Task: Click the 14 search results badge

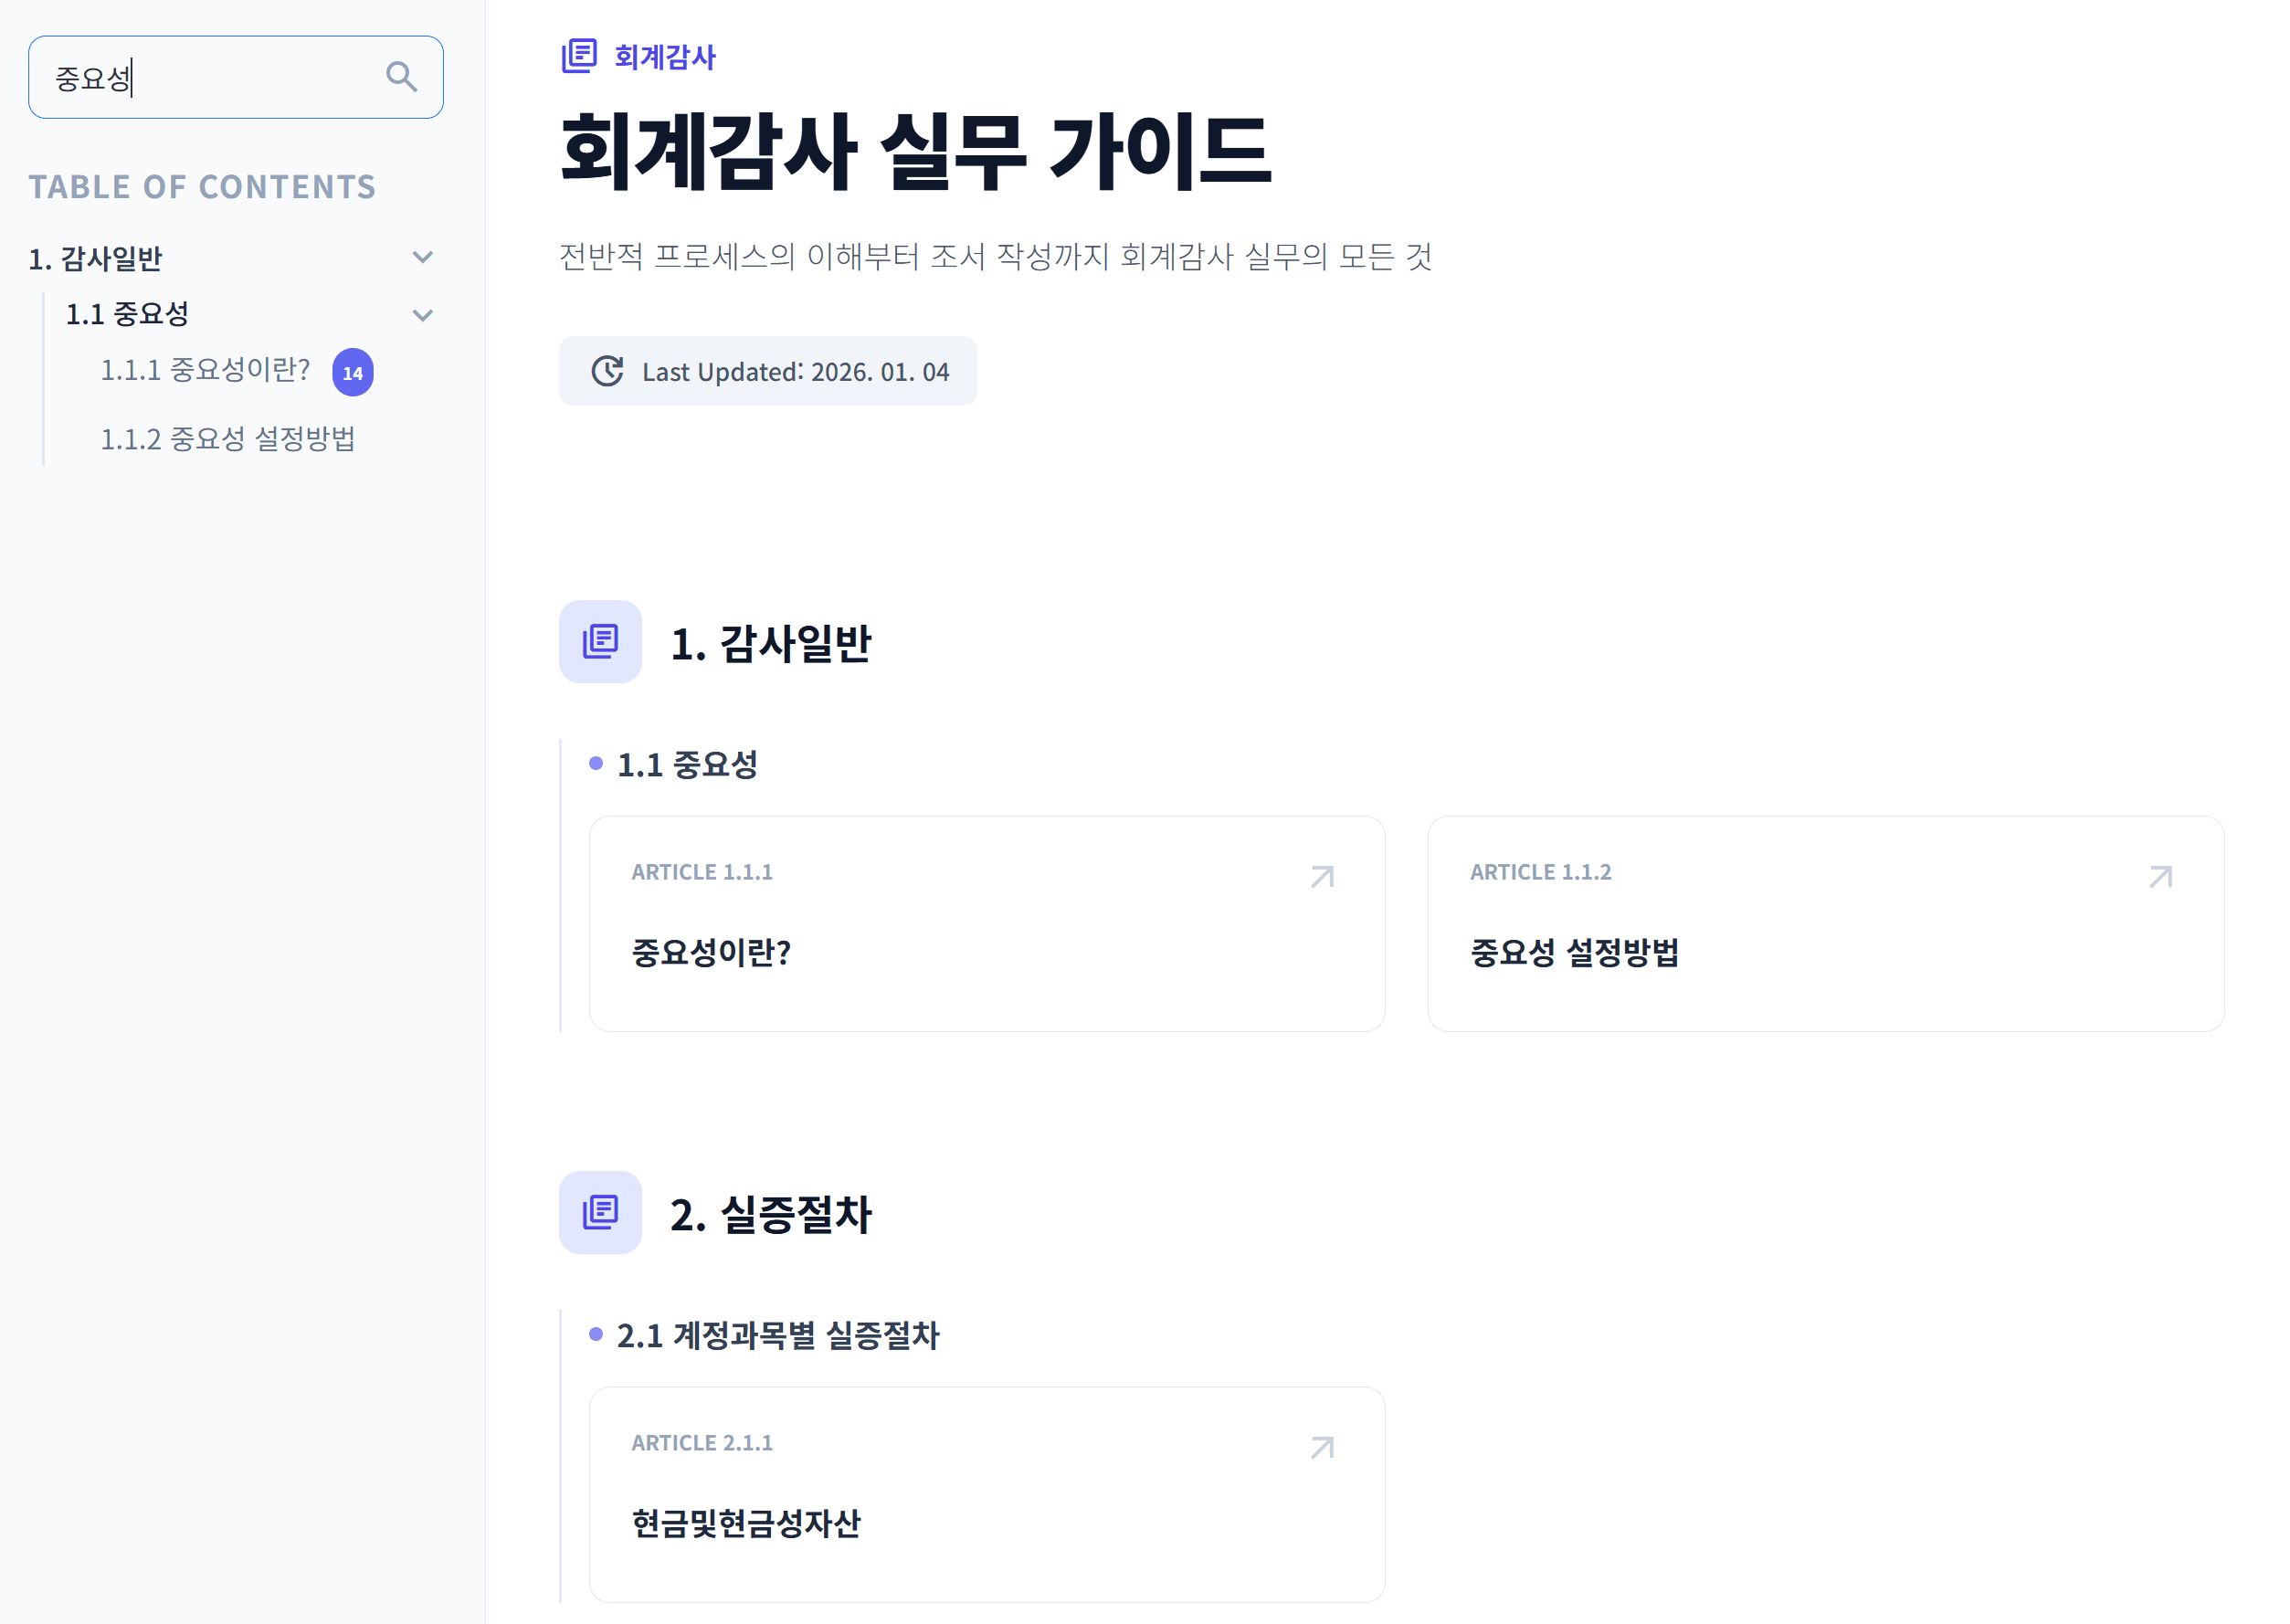Action: (x=352, y=371)
